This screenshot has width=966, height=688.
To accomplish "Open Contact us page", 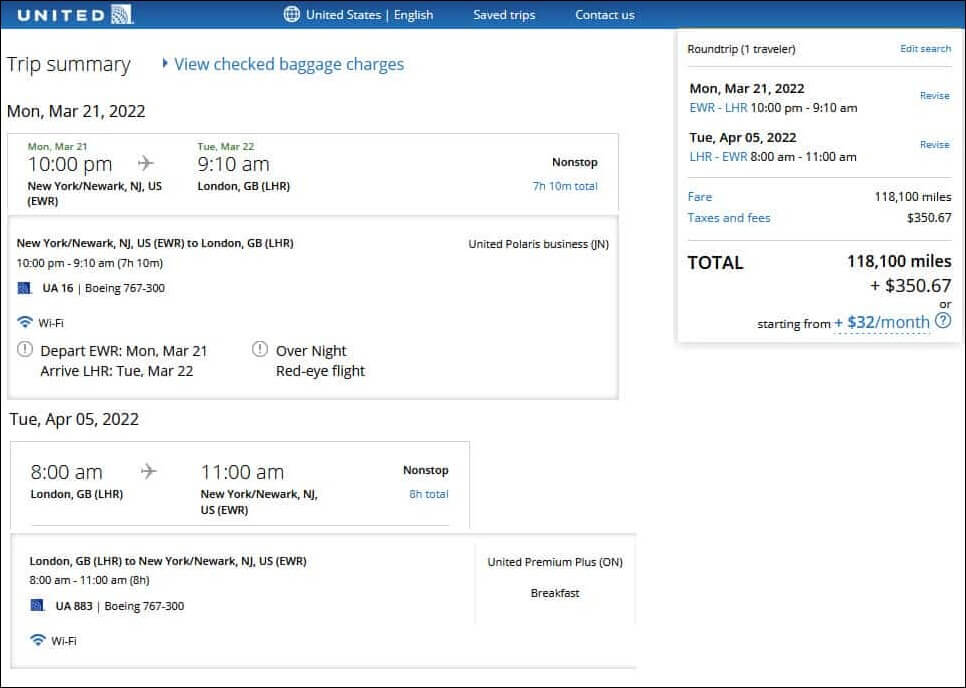I will pos(604,15).
